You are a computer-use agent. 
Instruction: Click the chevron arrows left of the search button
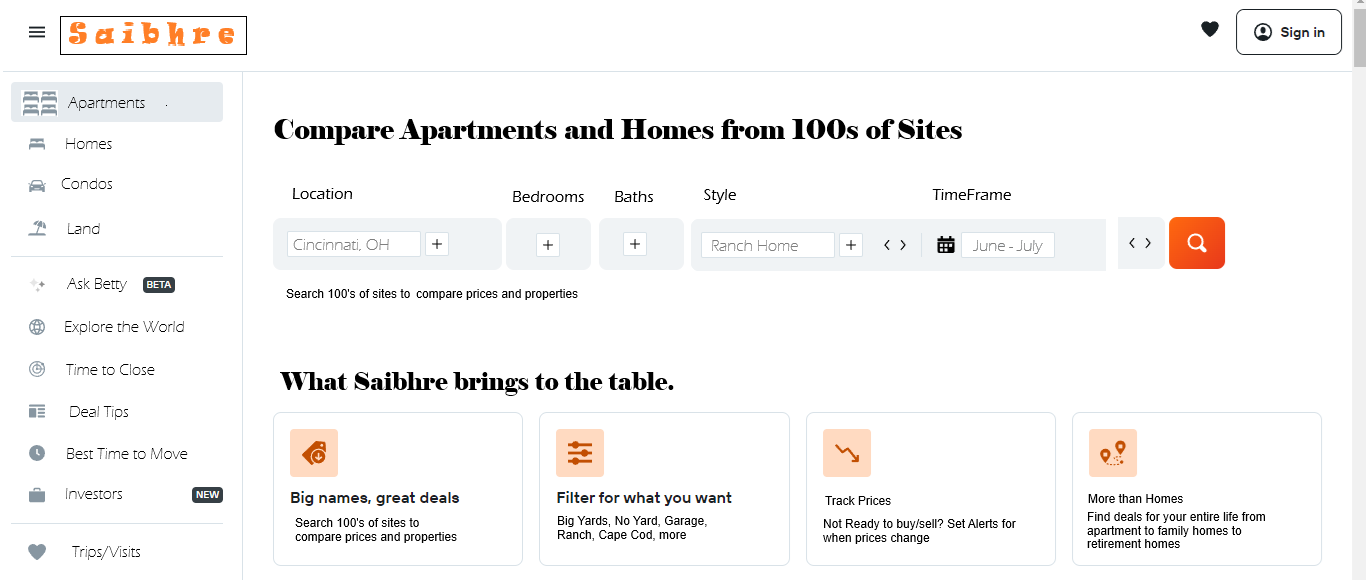tap(1140, 243)
